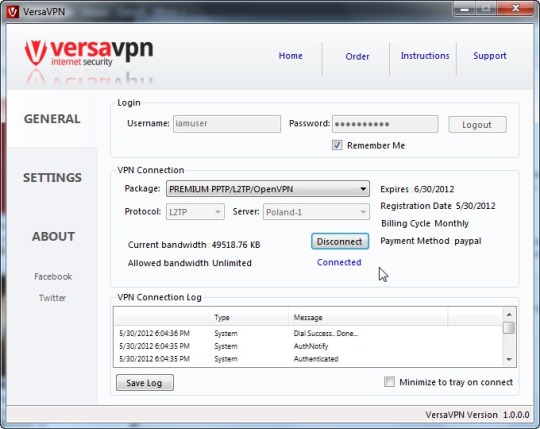Open the Facebook link in sidebar
The width and height of the screenshot is (540, 429).
(53, 276)
